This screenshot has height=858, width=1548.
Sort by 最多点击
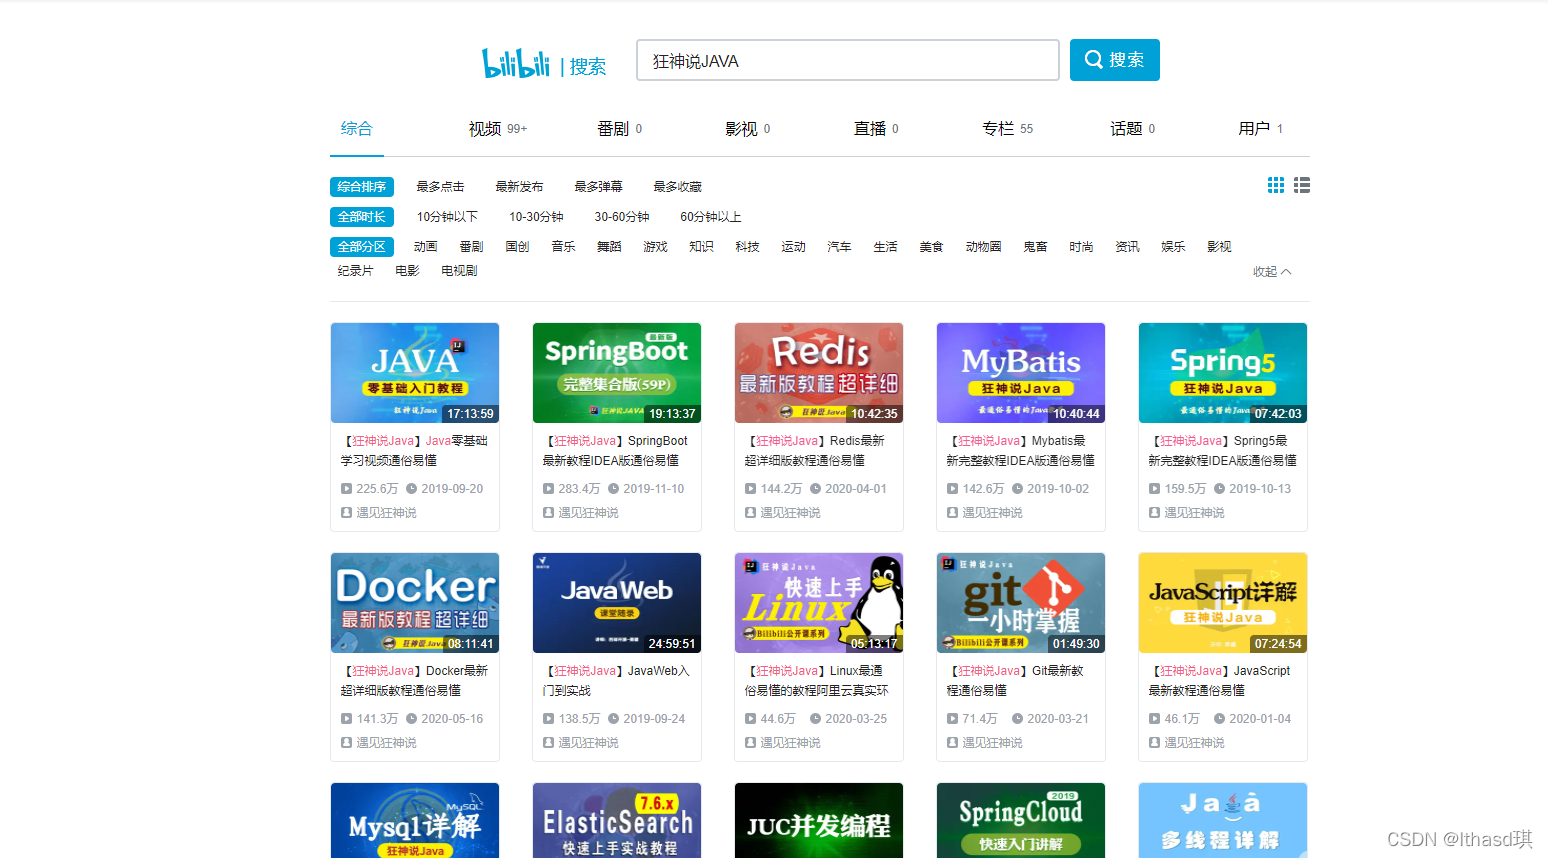(x=440, y=187)
